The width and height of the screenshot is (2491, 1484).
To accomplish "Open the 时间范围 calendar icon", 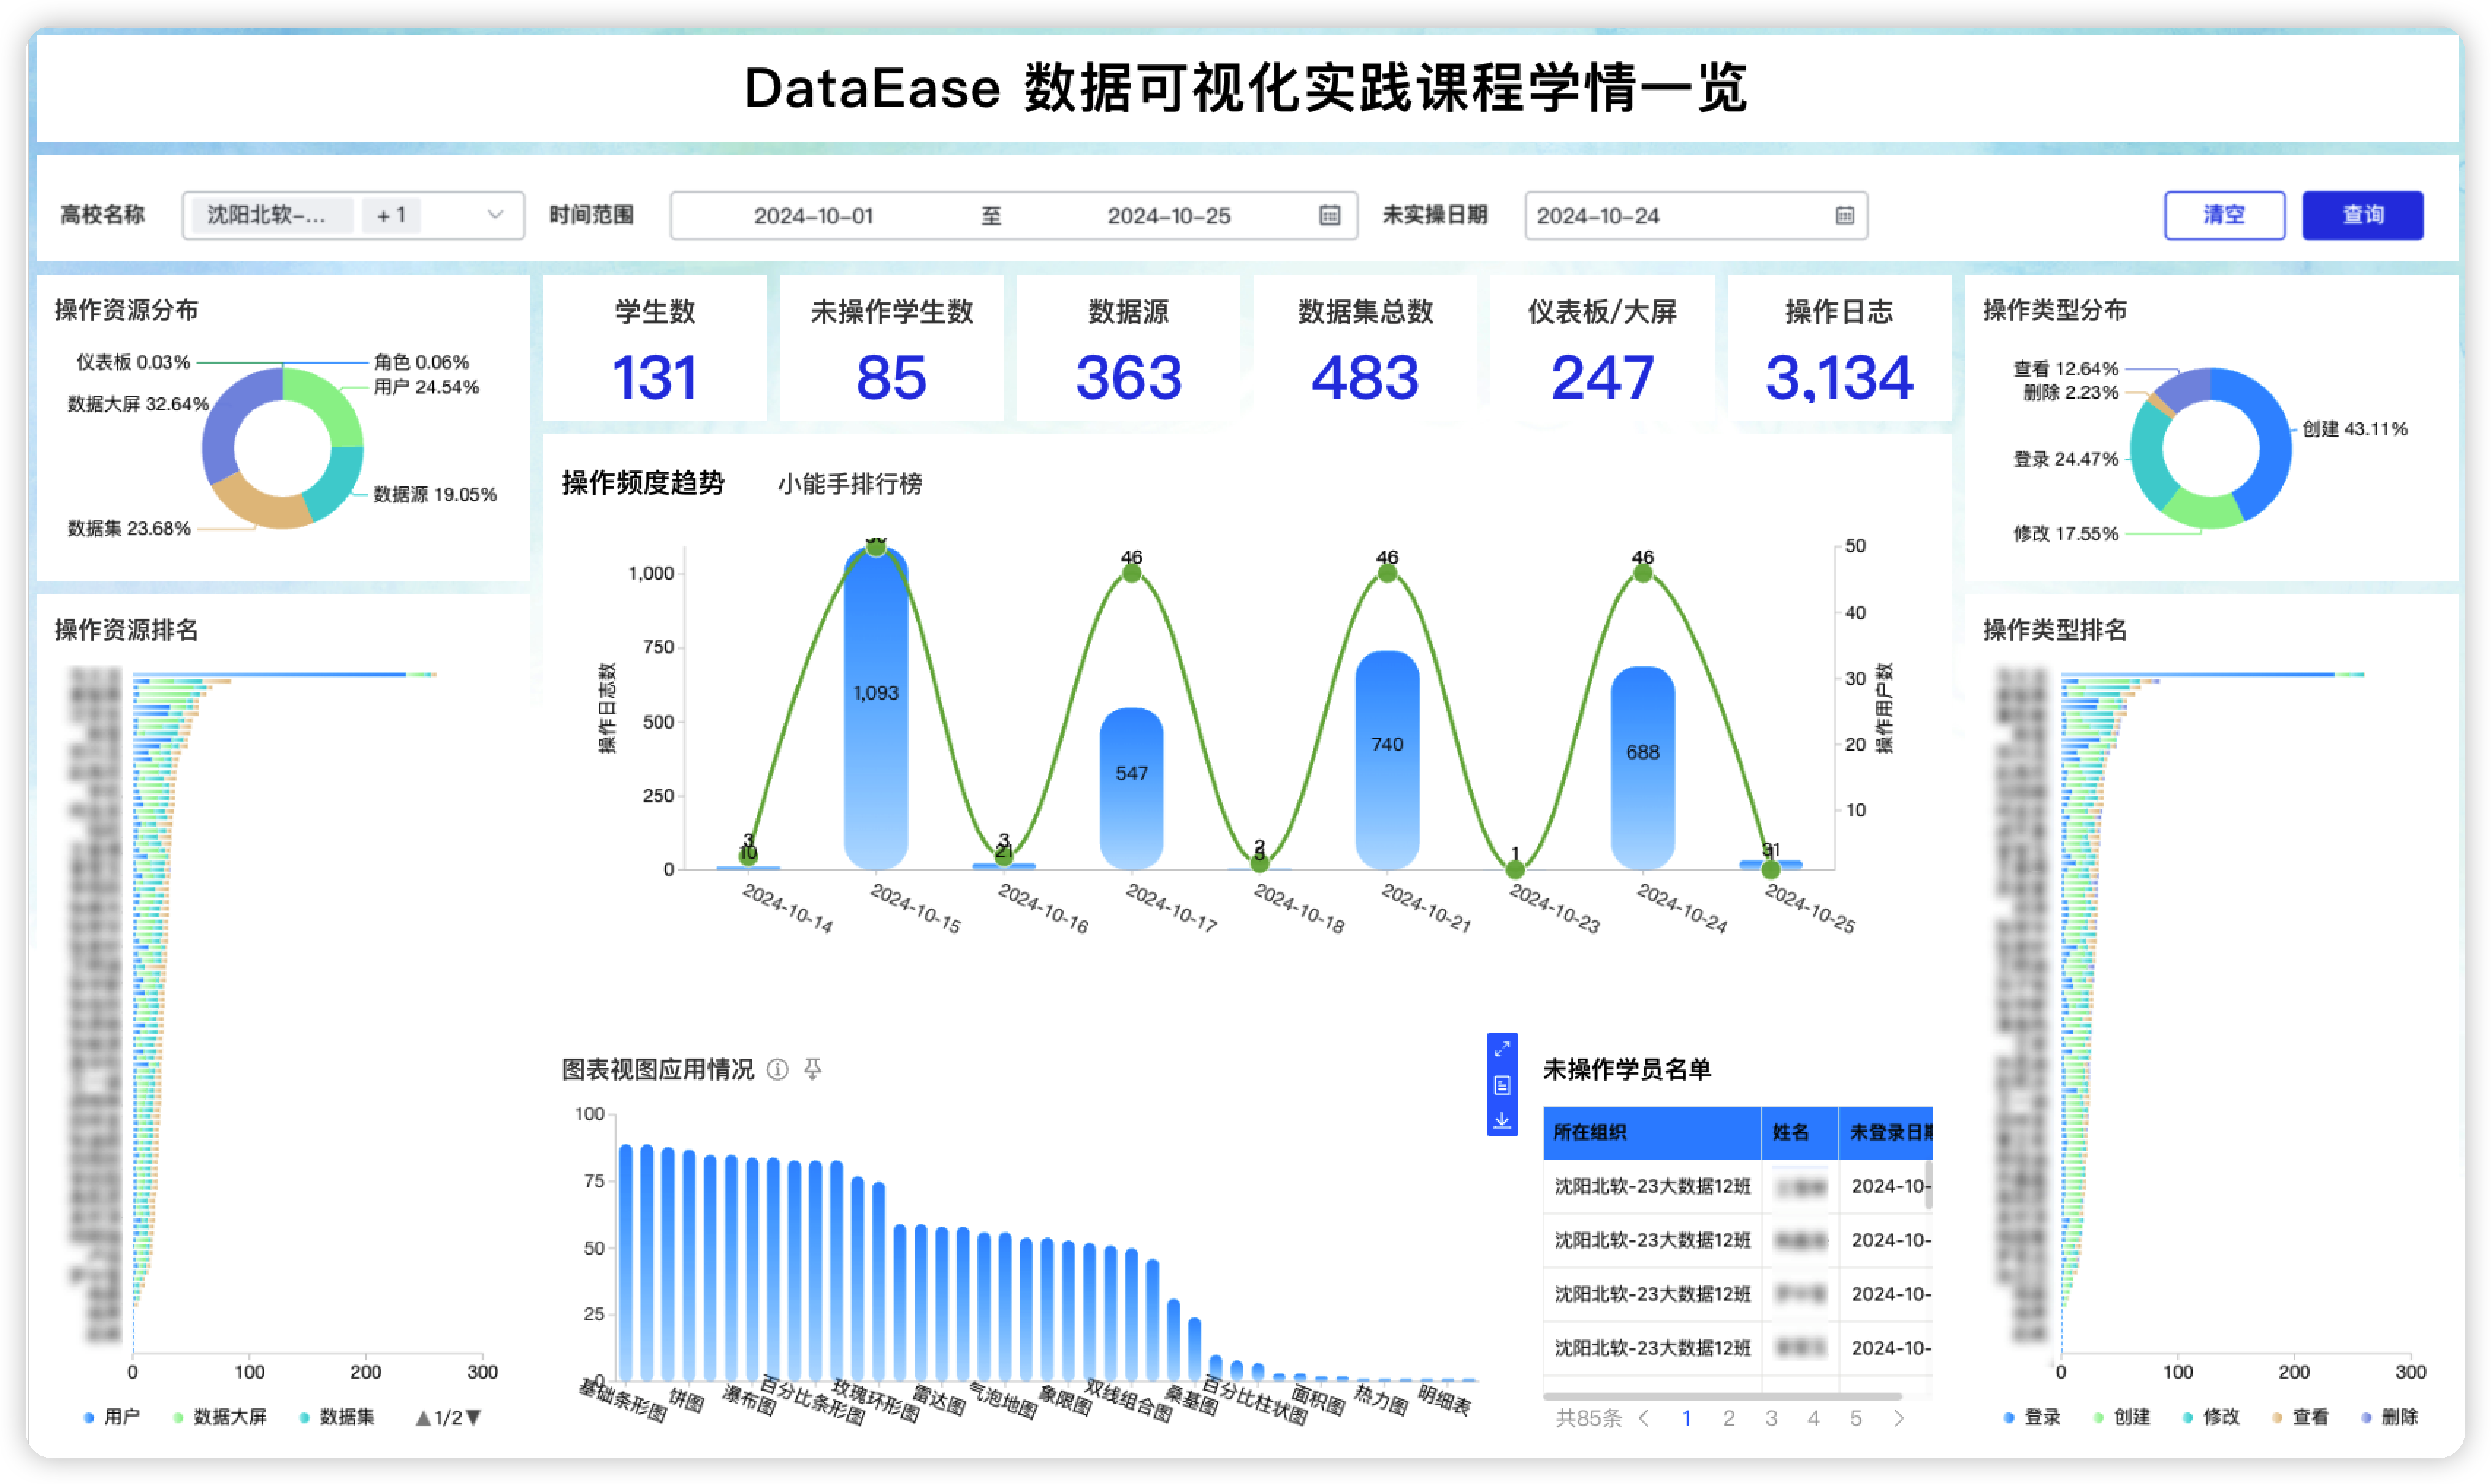I will [x=1329, y=215].
